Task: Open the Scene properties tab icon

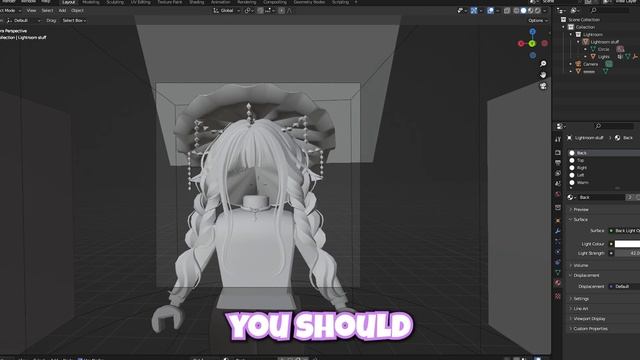Action: [x=558, y=184]
